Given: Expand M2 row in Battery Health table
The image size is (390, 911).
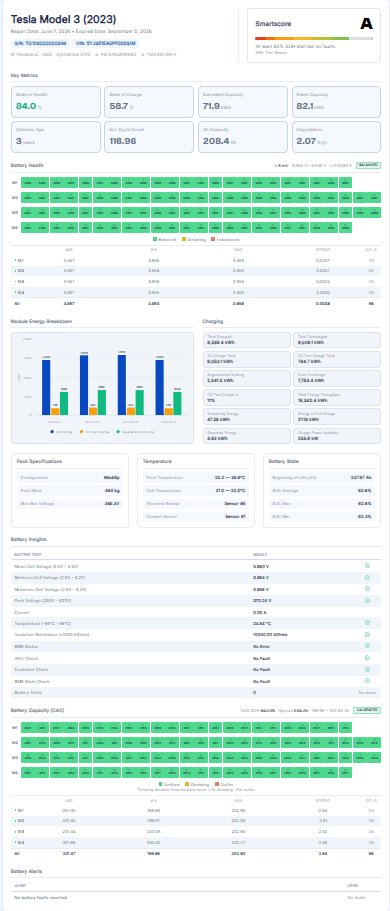Looking at the screenshot, I should [x=15, y=271].
